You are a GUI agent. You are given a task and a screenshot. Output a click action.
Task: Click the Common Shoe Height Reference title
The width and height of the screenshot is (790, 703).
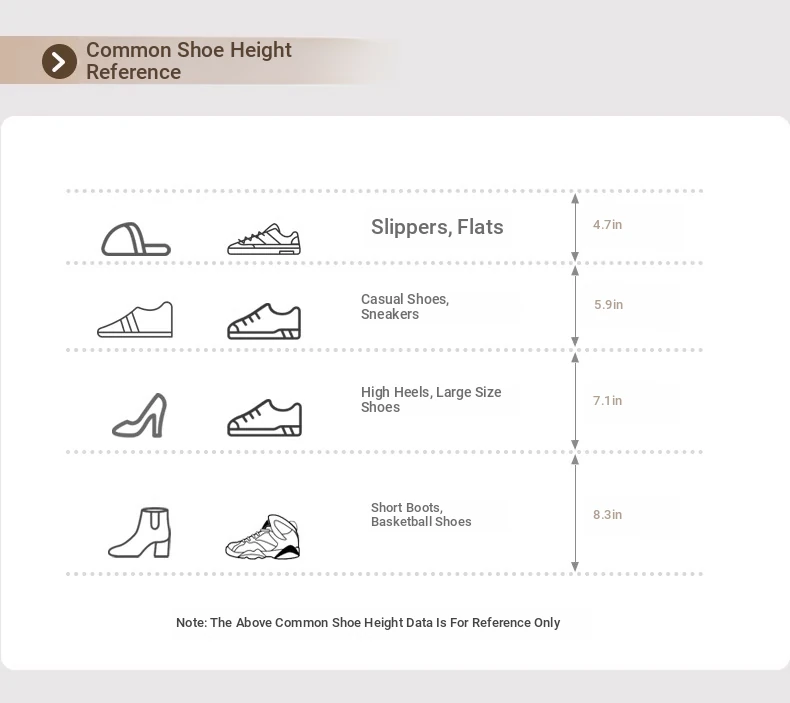189,61
